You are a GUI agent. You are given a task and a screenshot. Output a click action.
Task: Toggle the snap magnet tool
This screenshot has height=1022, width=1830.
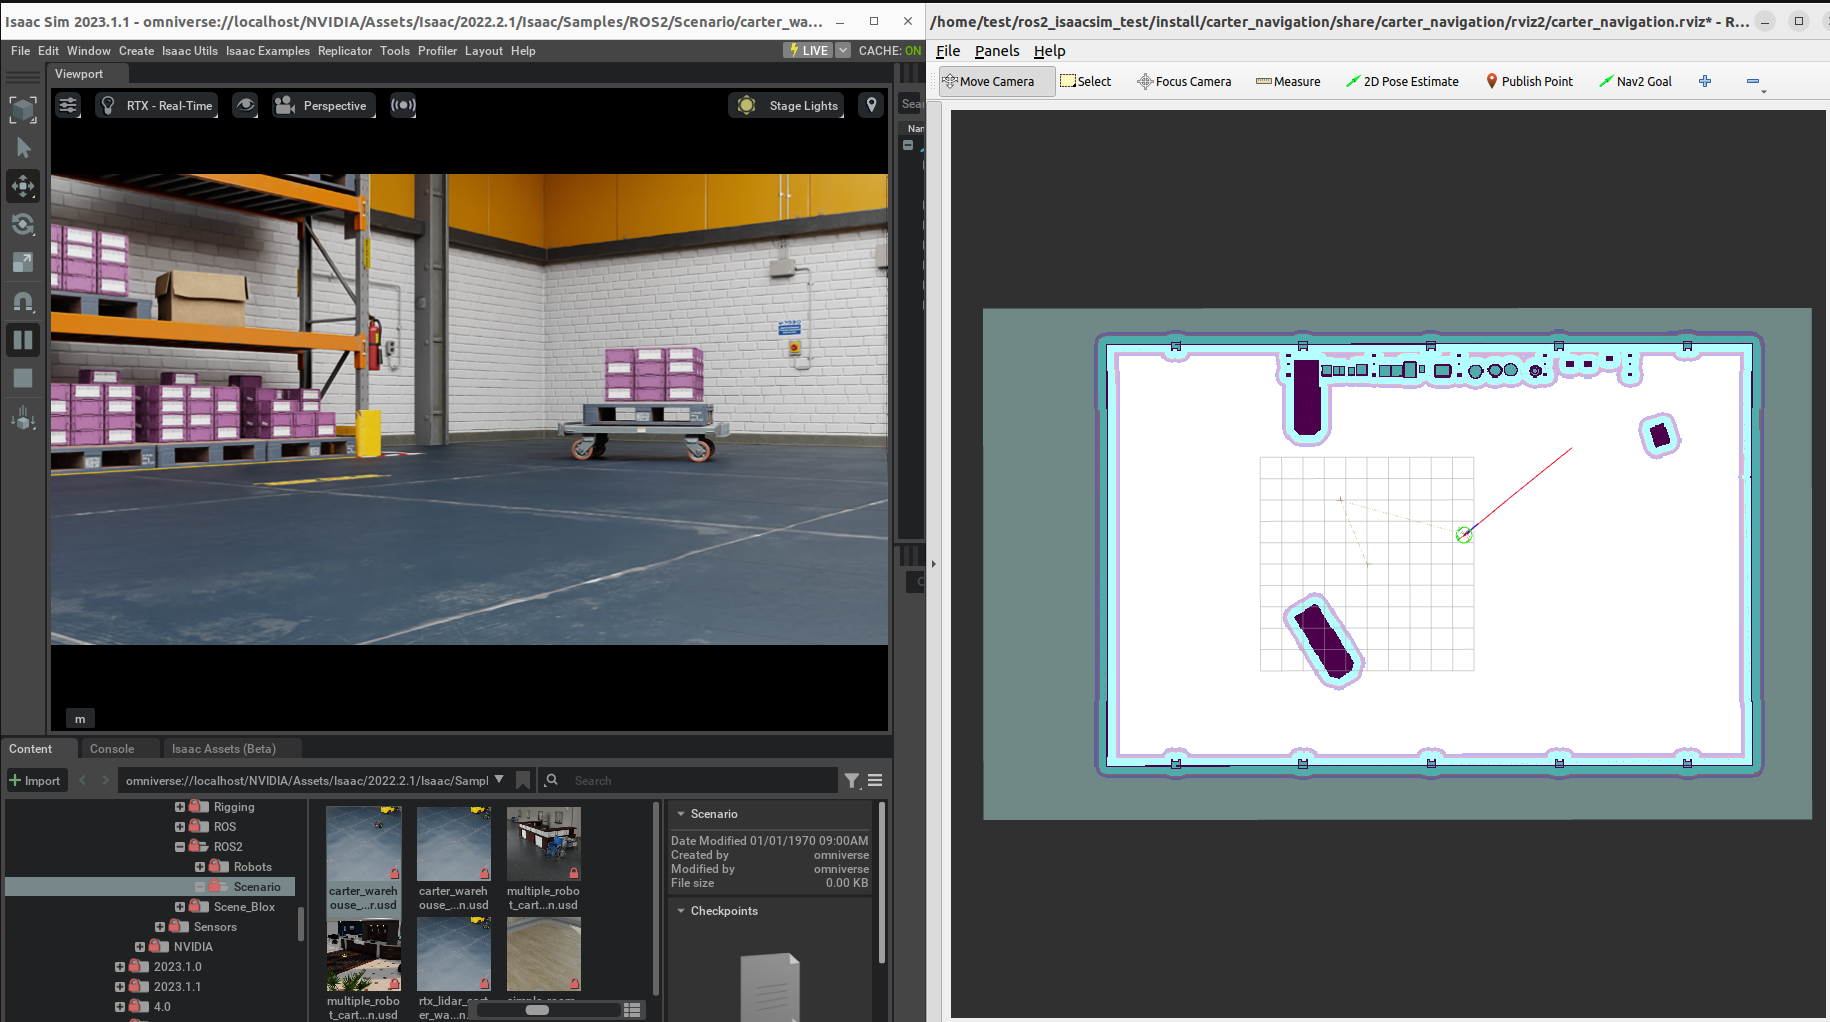(23, 301)
